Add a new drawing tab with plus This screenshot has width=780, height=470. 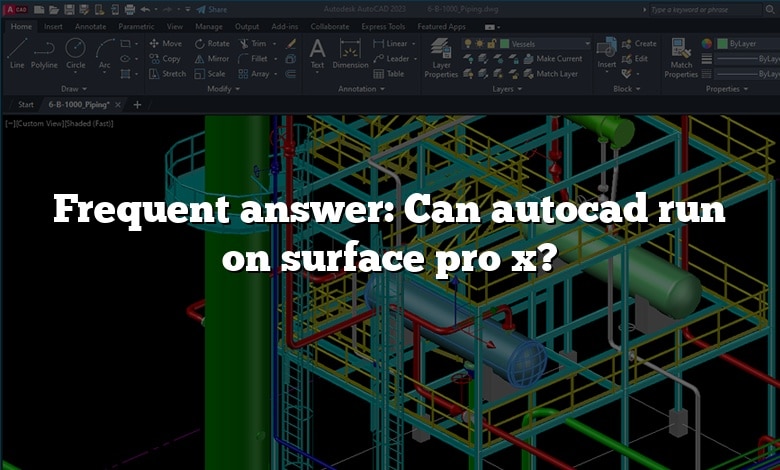pyautogui.click(x=137, y=104)
